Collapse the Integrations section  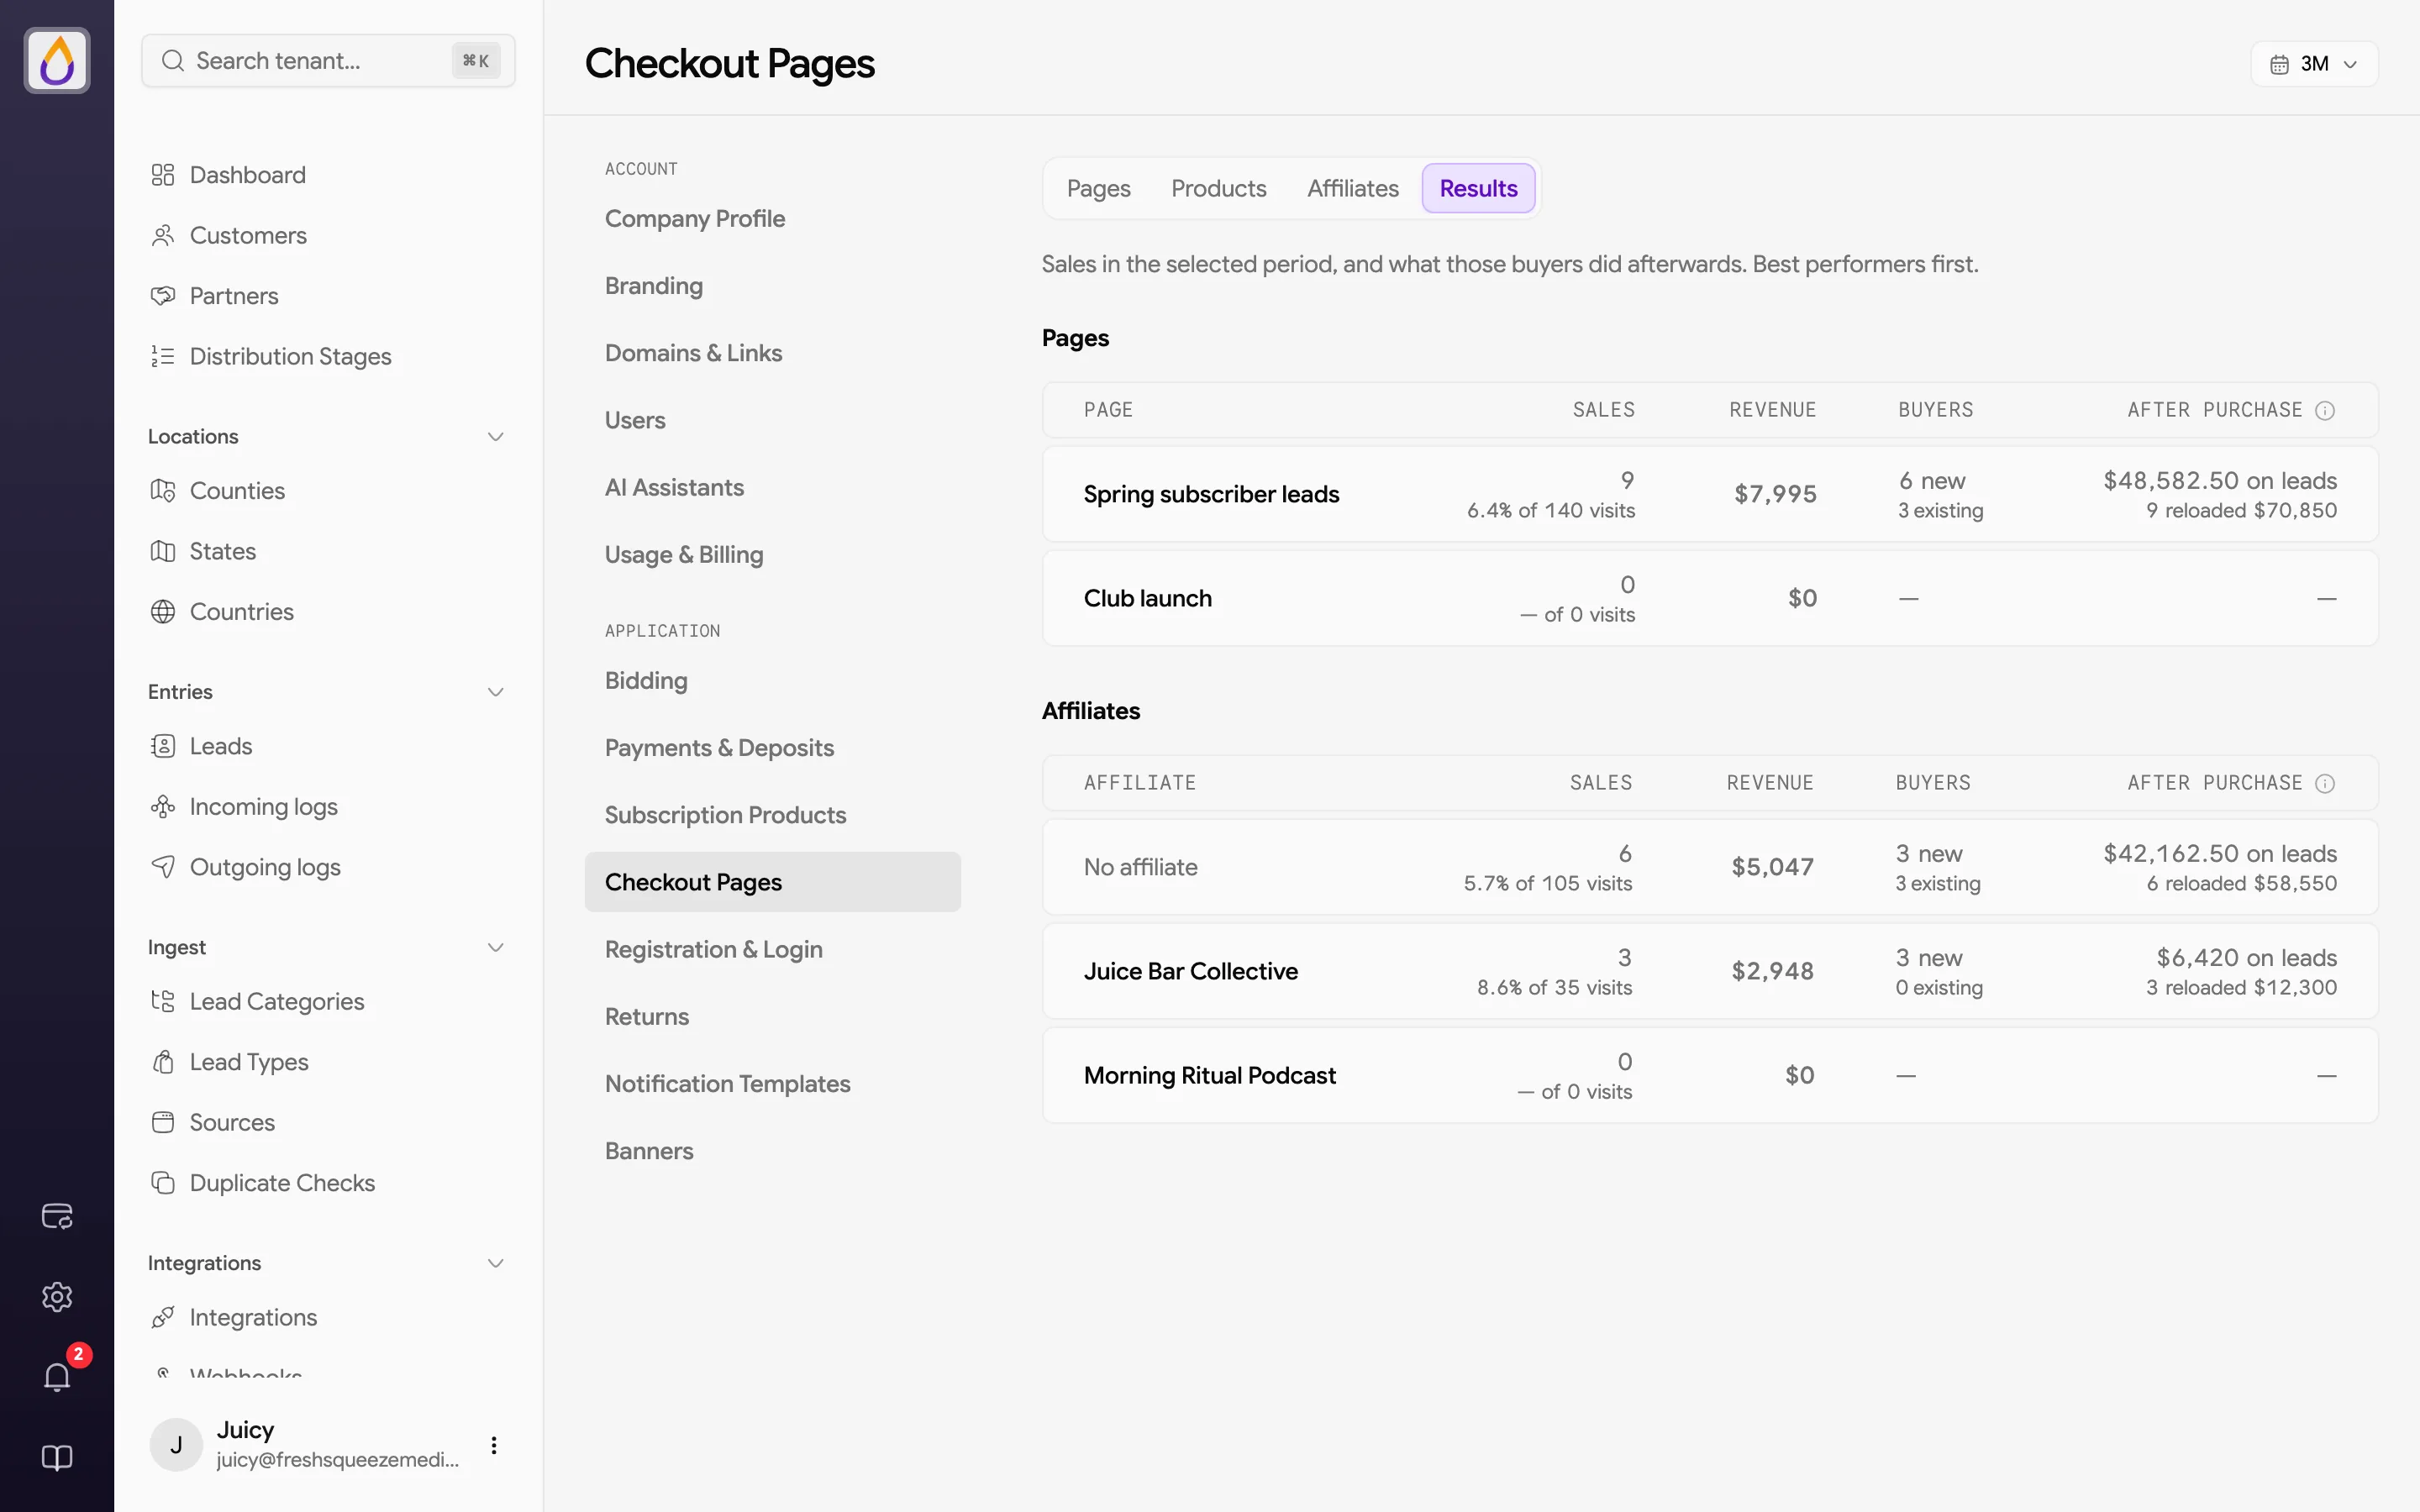point(495,1263)
